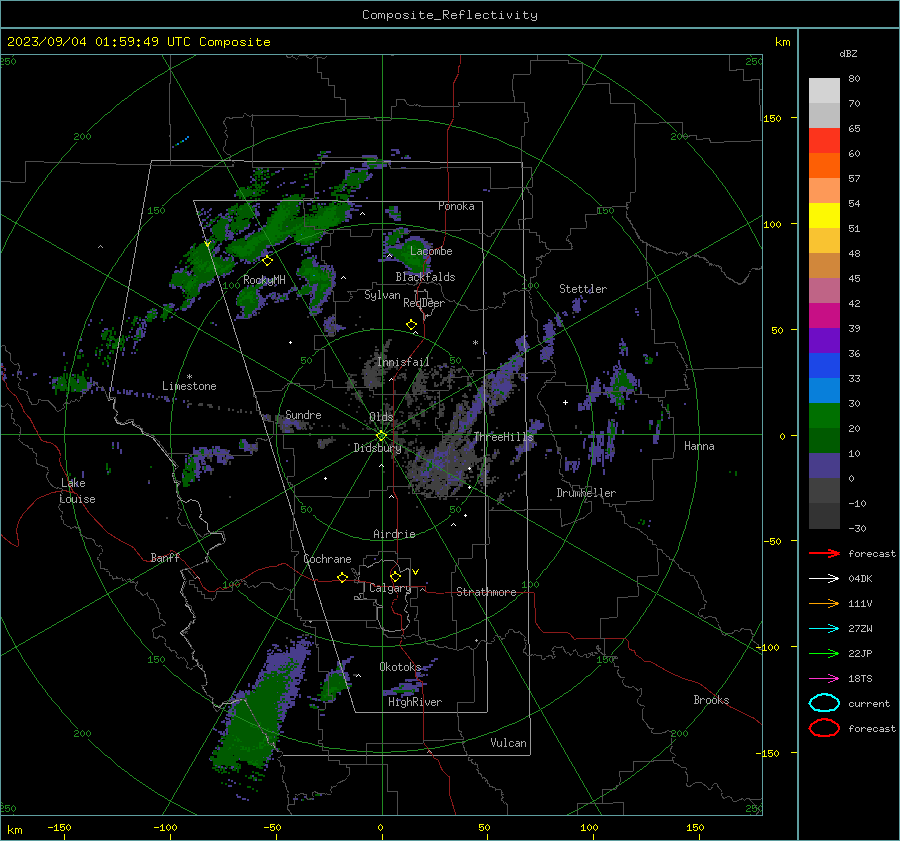Click the Drumheller town label
Image resolution: width=900 pixels, height=841 pixels.
pyautogui.click(x=586, y=493)
